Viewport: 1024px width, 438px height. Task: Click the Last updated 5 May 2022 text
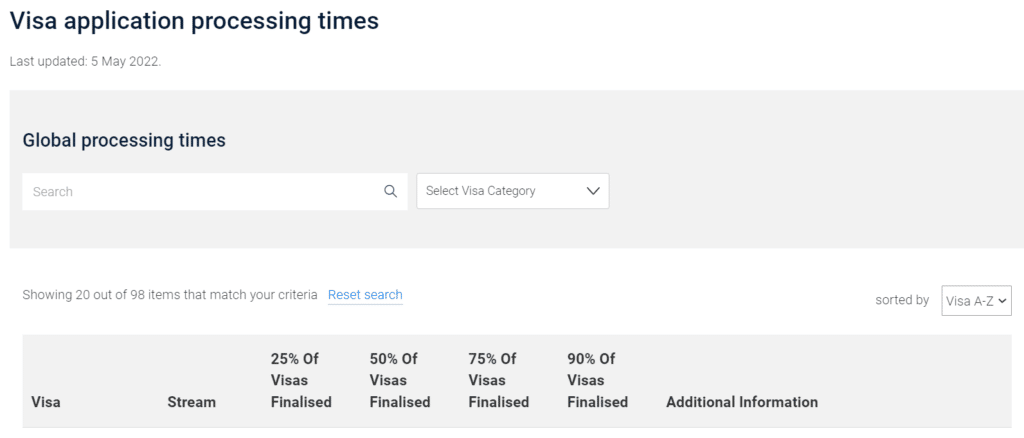(x=85, y=63)
